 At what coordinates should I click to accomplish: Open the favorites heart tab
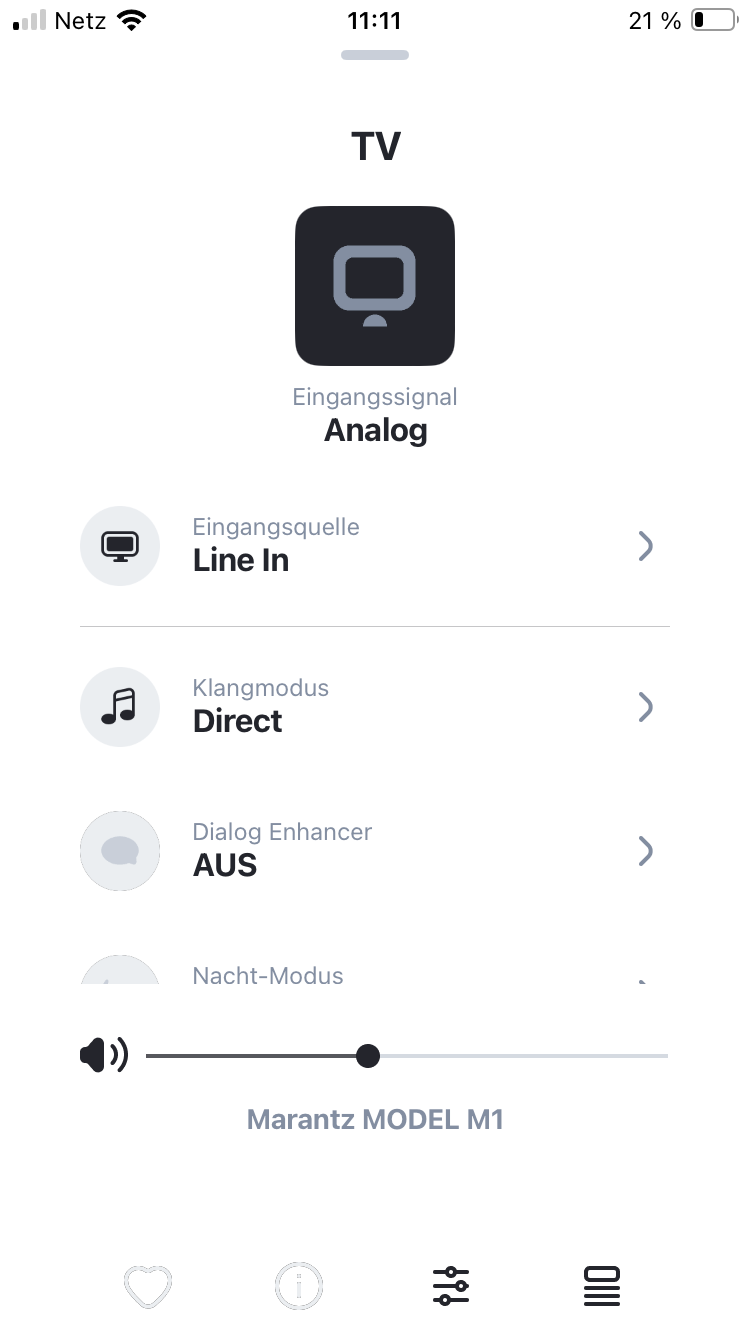(x=148, y=1285)
